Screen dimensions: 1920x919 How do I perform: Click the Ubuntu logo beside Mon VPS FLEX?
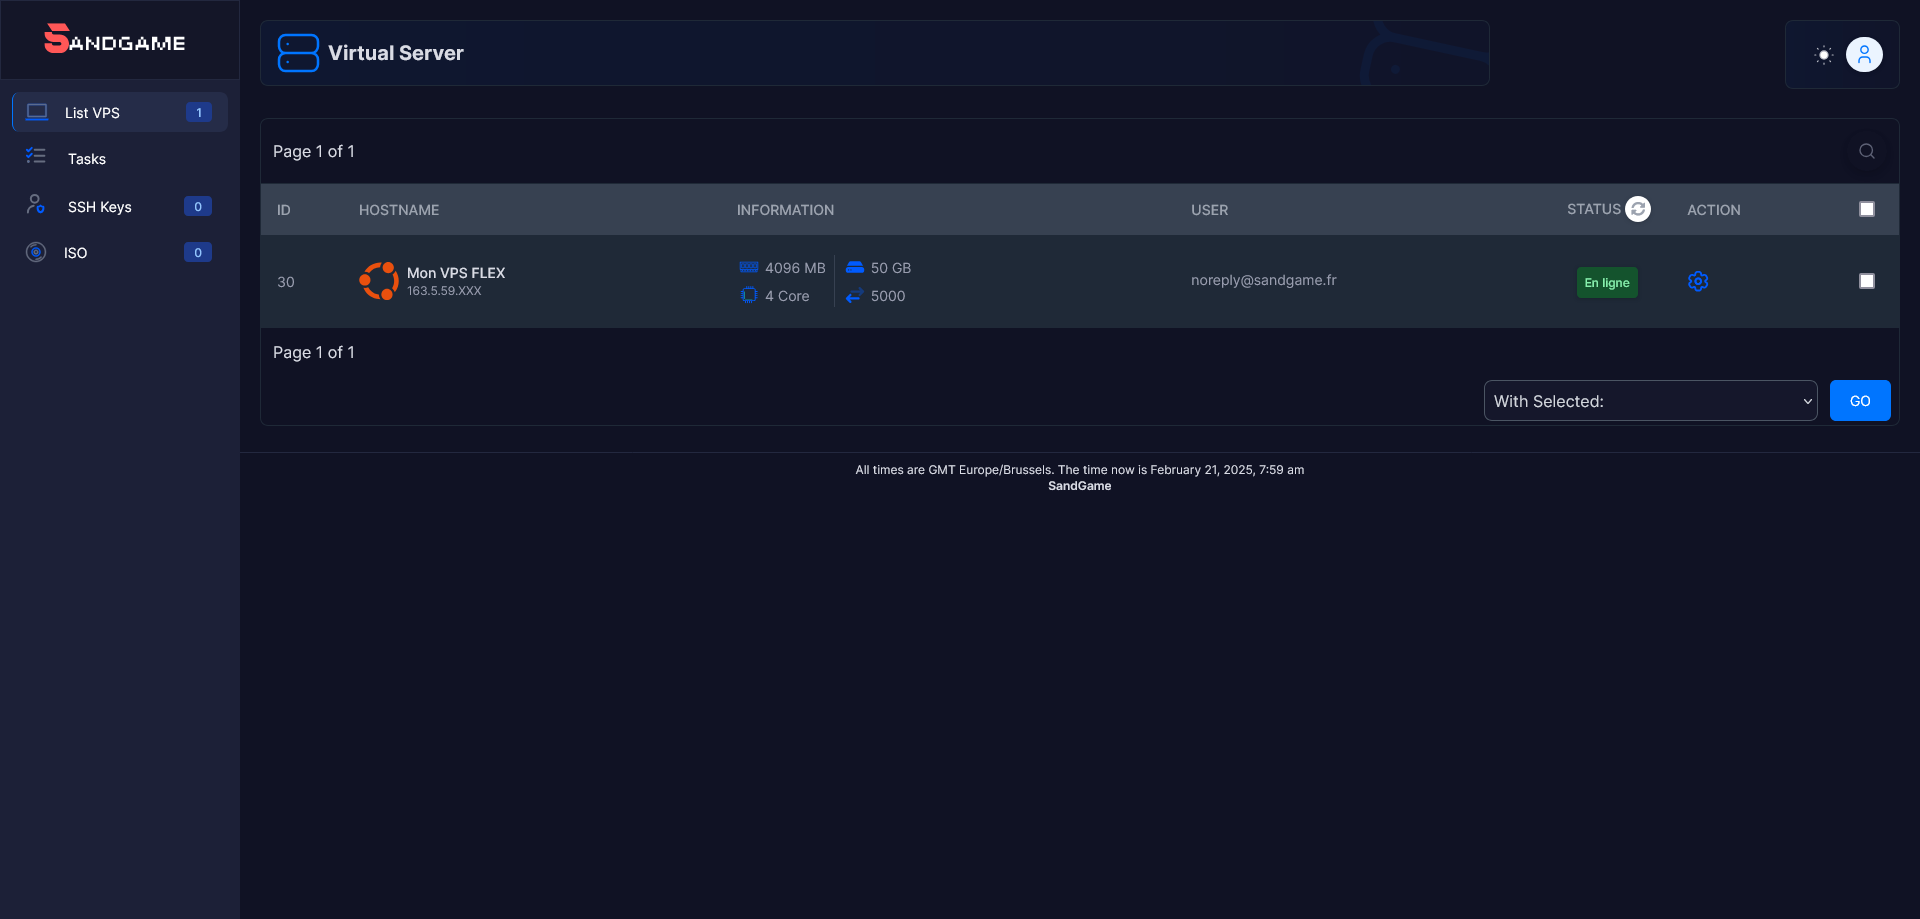(379, 281)
